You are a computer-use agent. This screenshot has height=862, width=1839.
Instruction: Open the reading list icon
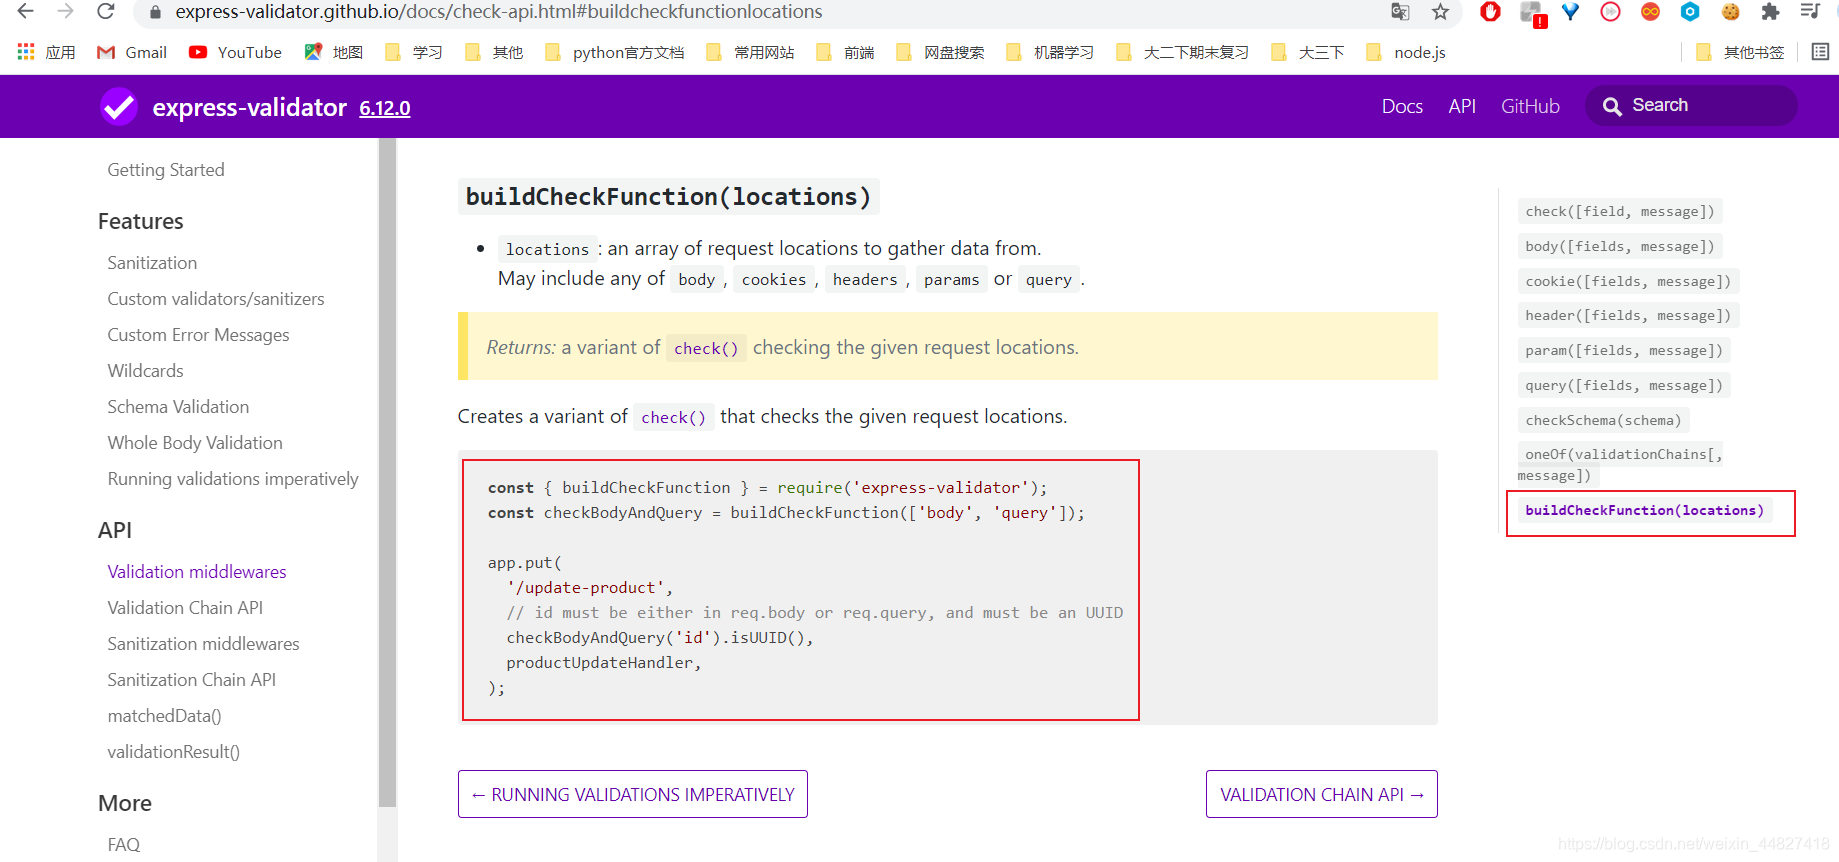1820,52
